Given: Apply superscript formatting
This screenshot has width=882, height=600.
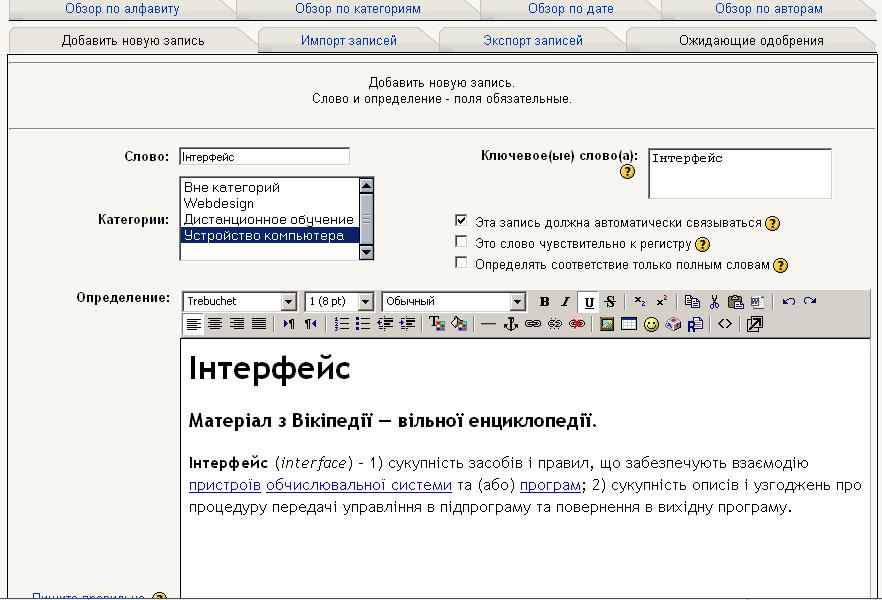Looking at the screenshot, I should point(662,301).
